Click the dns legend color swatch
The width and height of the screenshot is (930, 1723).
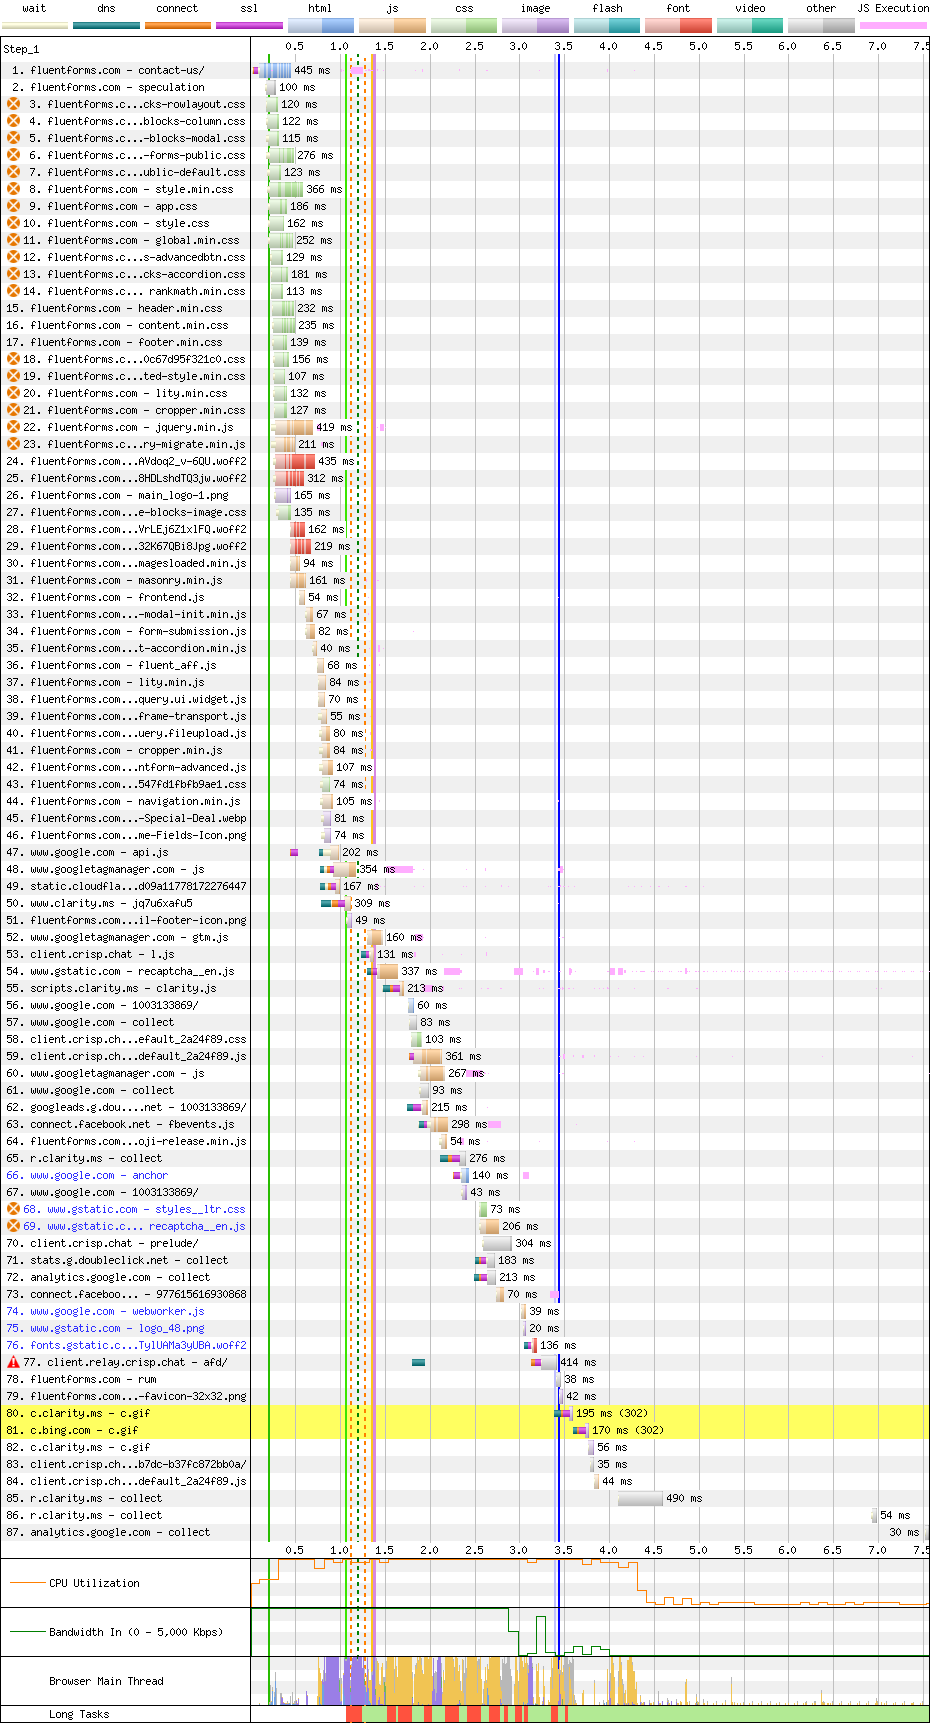tap(106, 25)
